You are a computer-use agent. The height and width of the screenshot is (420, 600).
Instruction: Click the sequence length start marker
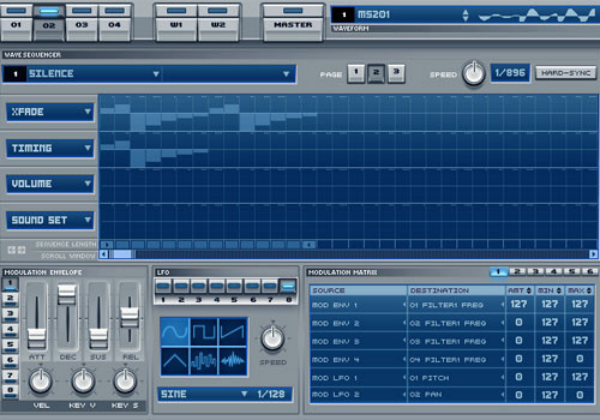point(107,244)
